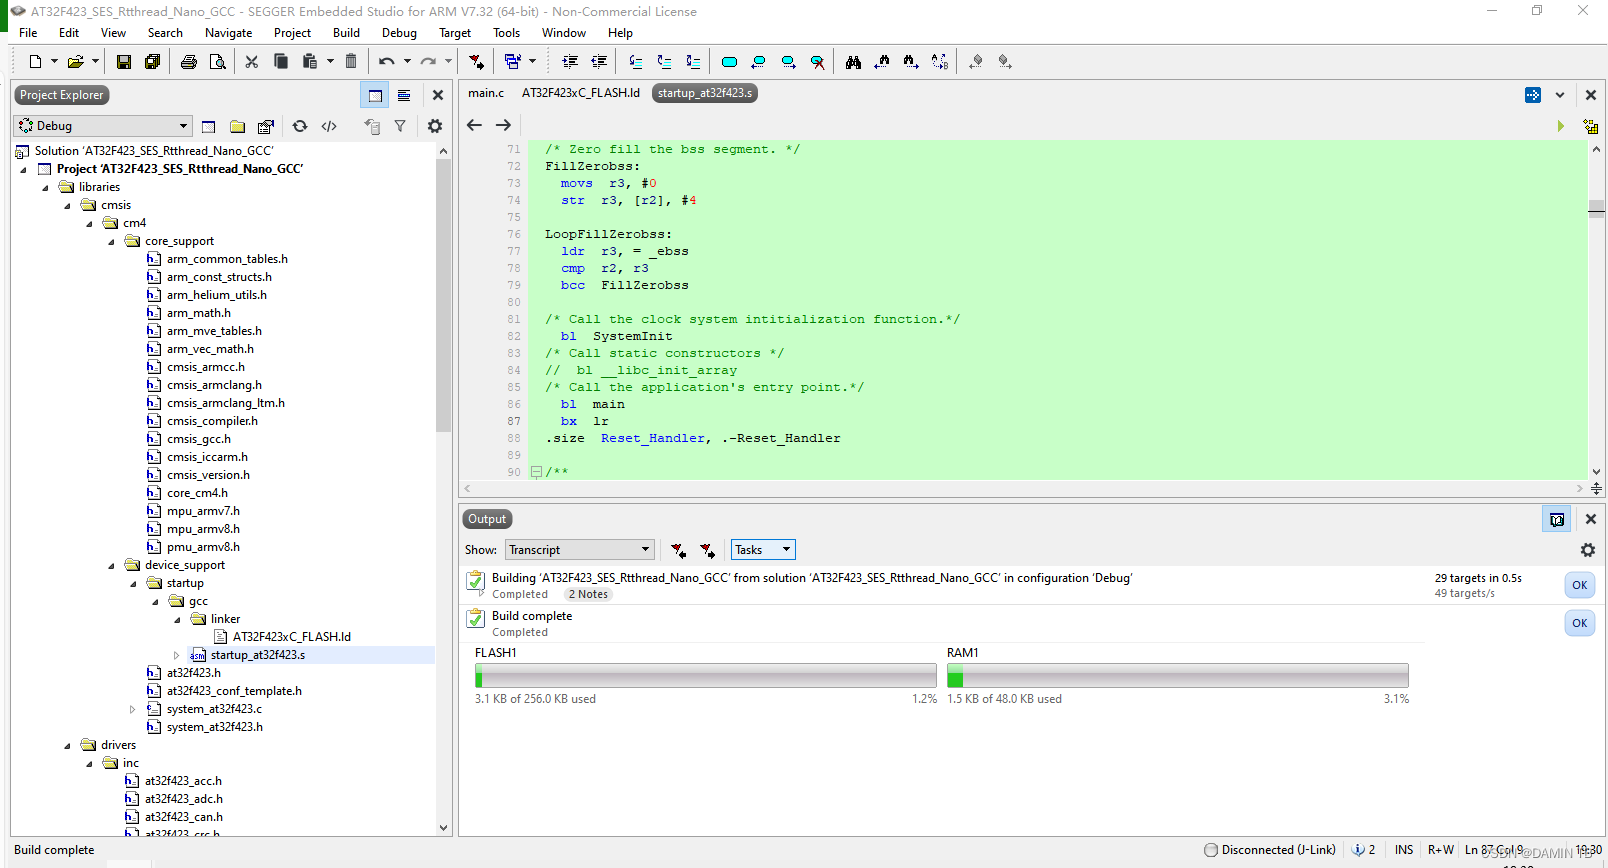Expand the startup_at32f423.s tree node

click(x=177, y=655)
